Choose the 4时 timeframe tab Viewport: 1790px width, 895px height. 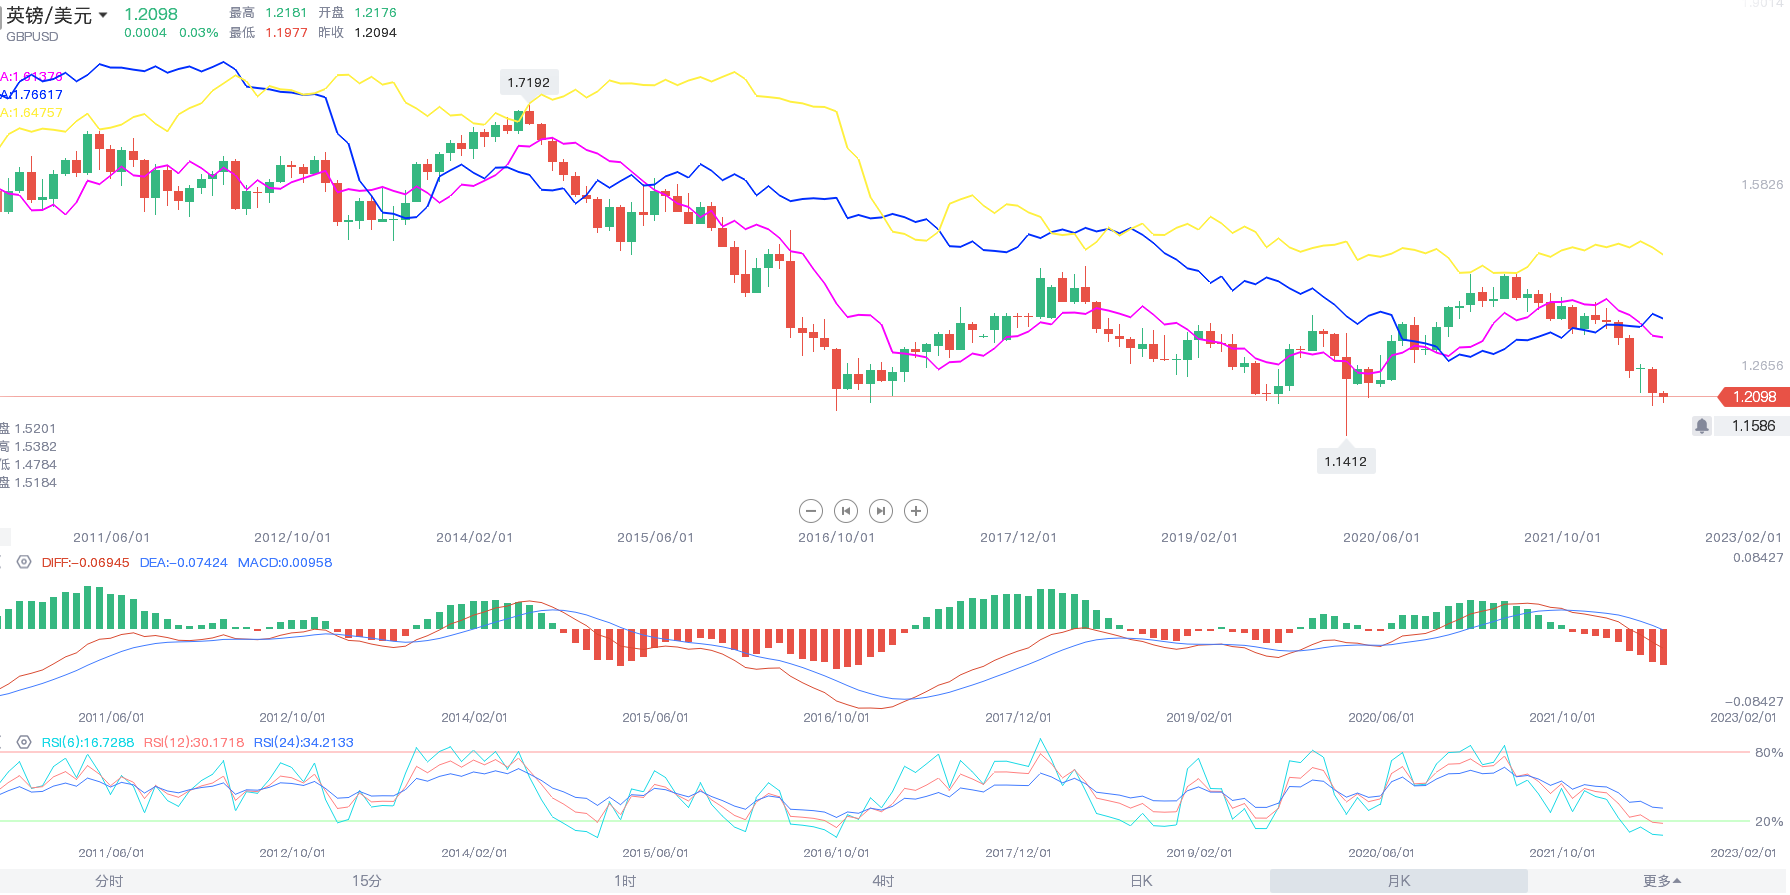[883, 881]
